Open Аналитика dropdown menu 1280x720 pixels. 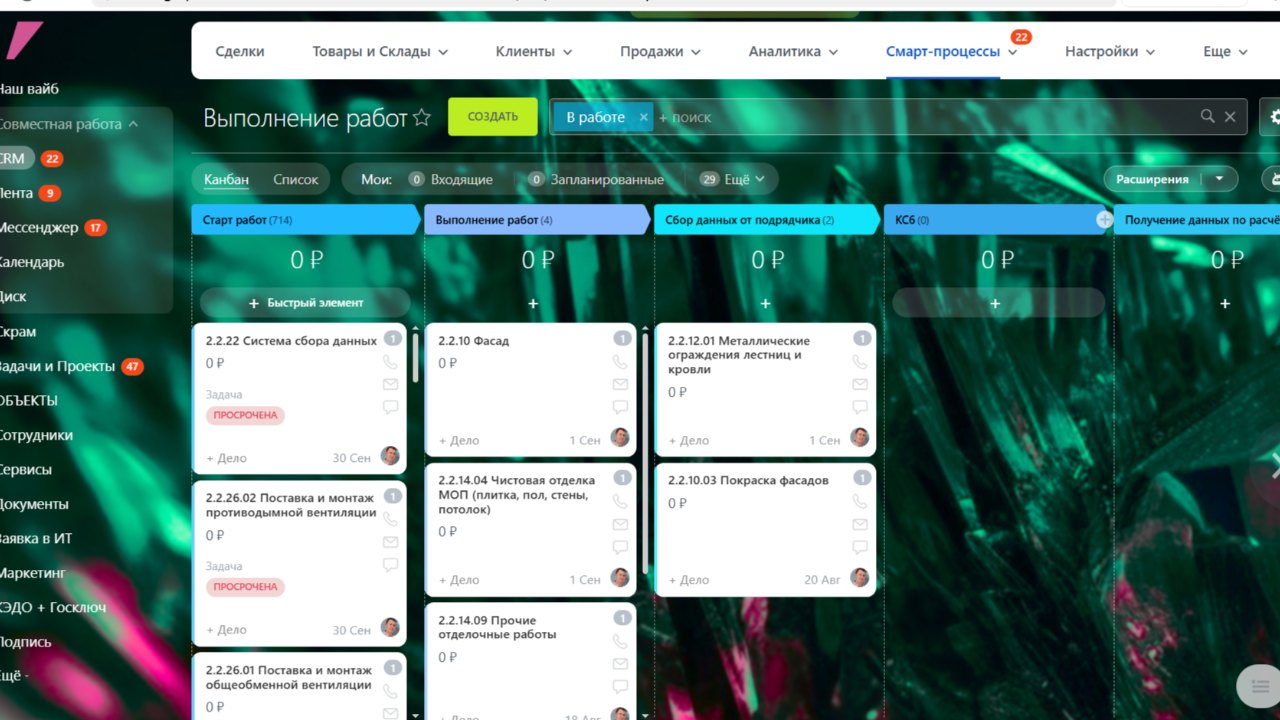793,51
